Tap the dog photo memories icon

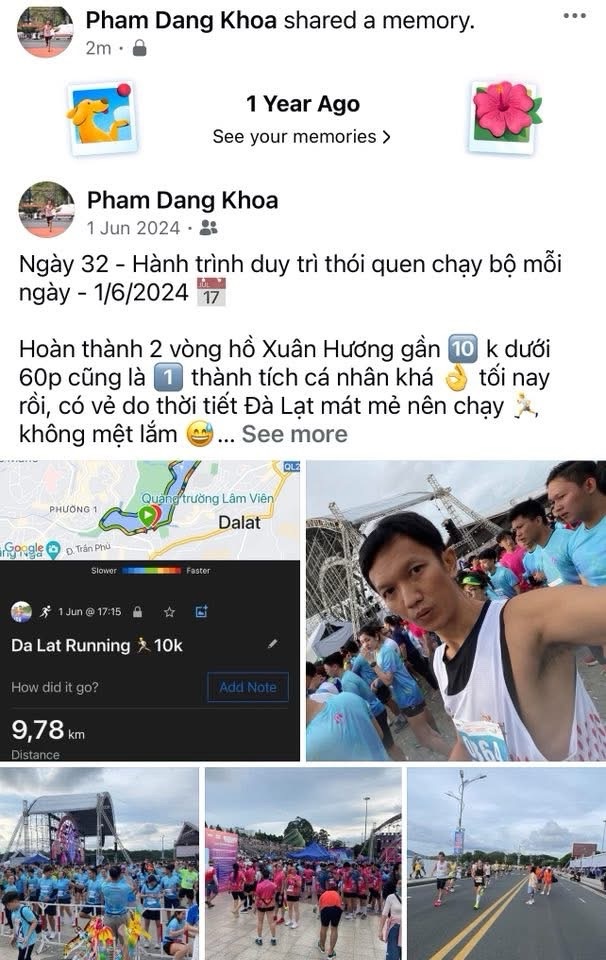102,118
